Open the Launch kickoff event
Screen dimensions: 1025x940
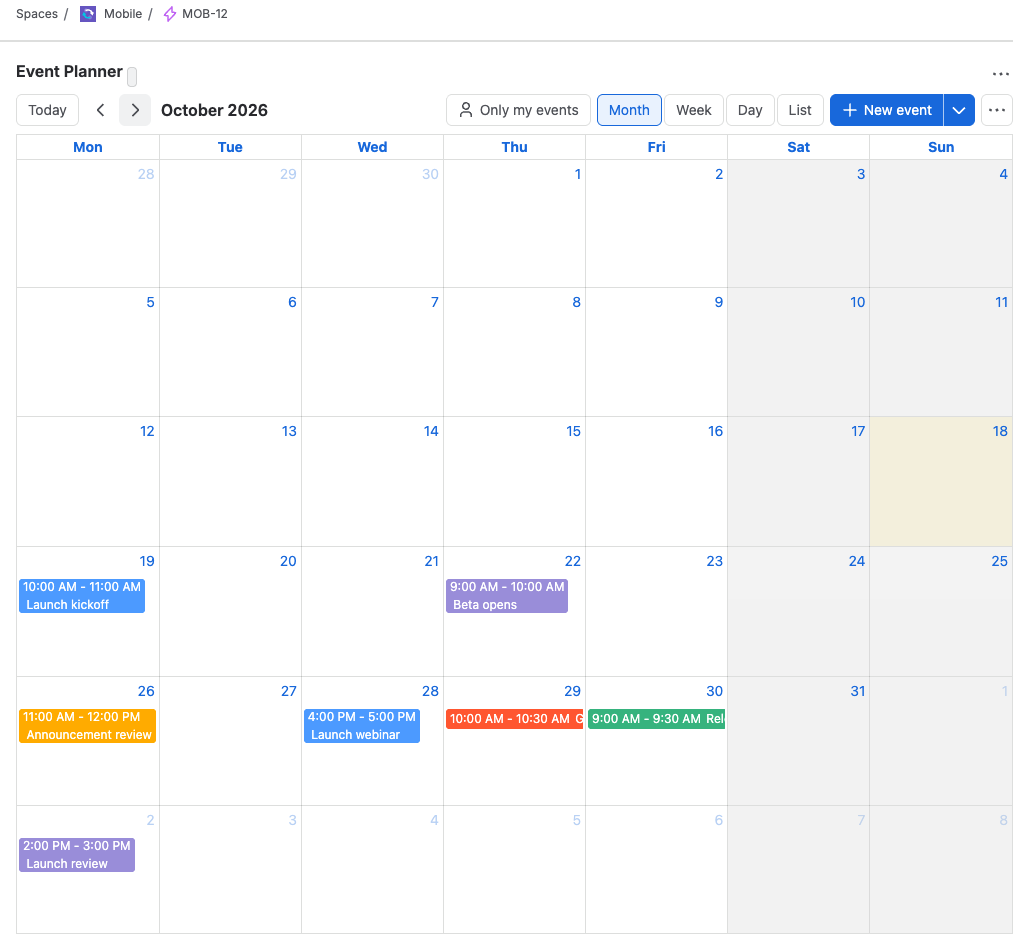tap(82, 596)
